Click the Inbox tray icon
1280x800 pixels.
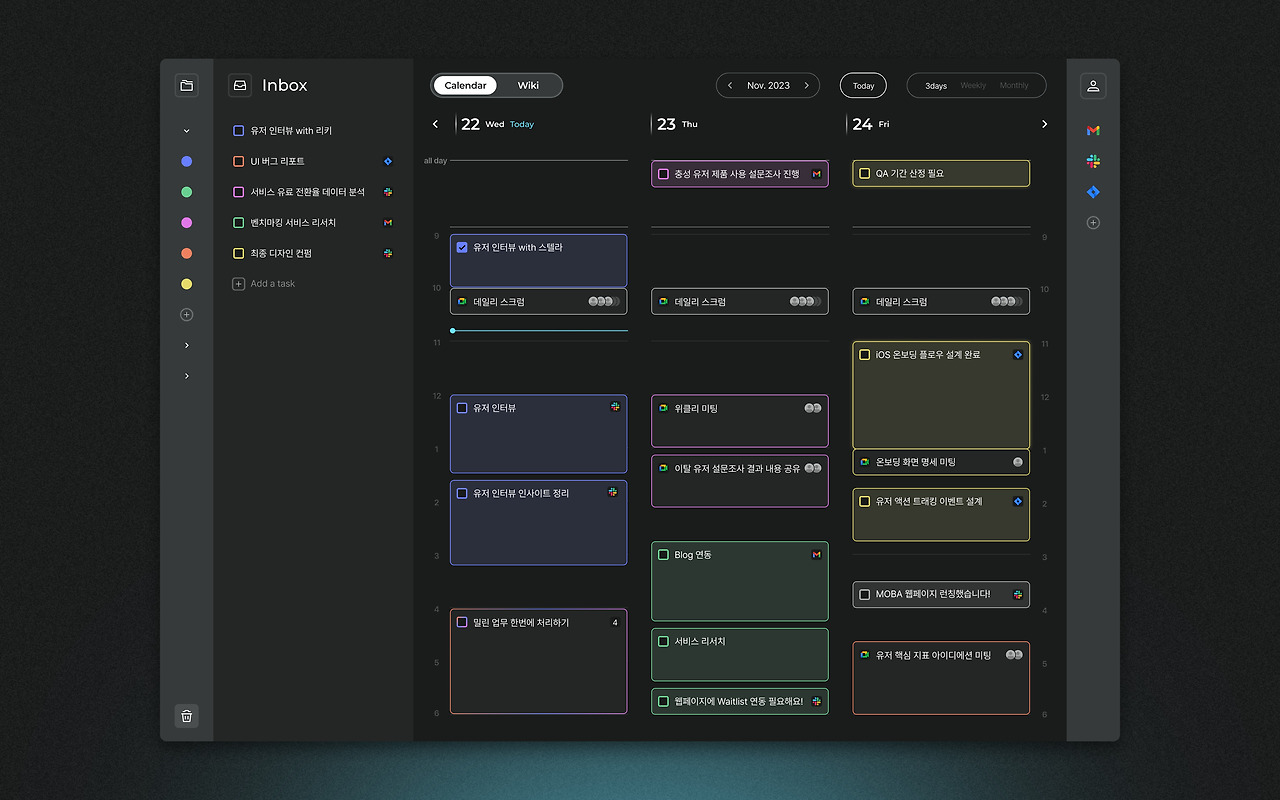point(240,86)
